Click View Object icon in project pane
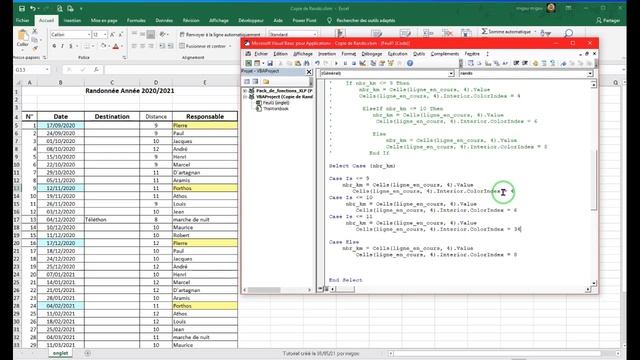Screen dimensions: 640x360 pyautogui.click(x=255, y=82)
